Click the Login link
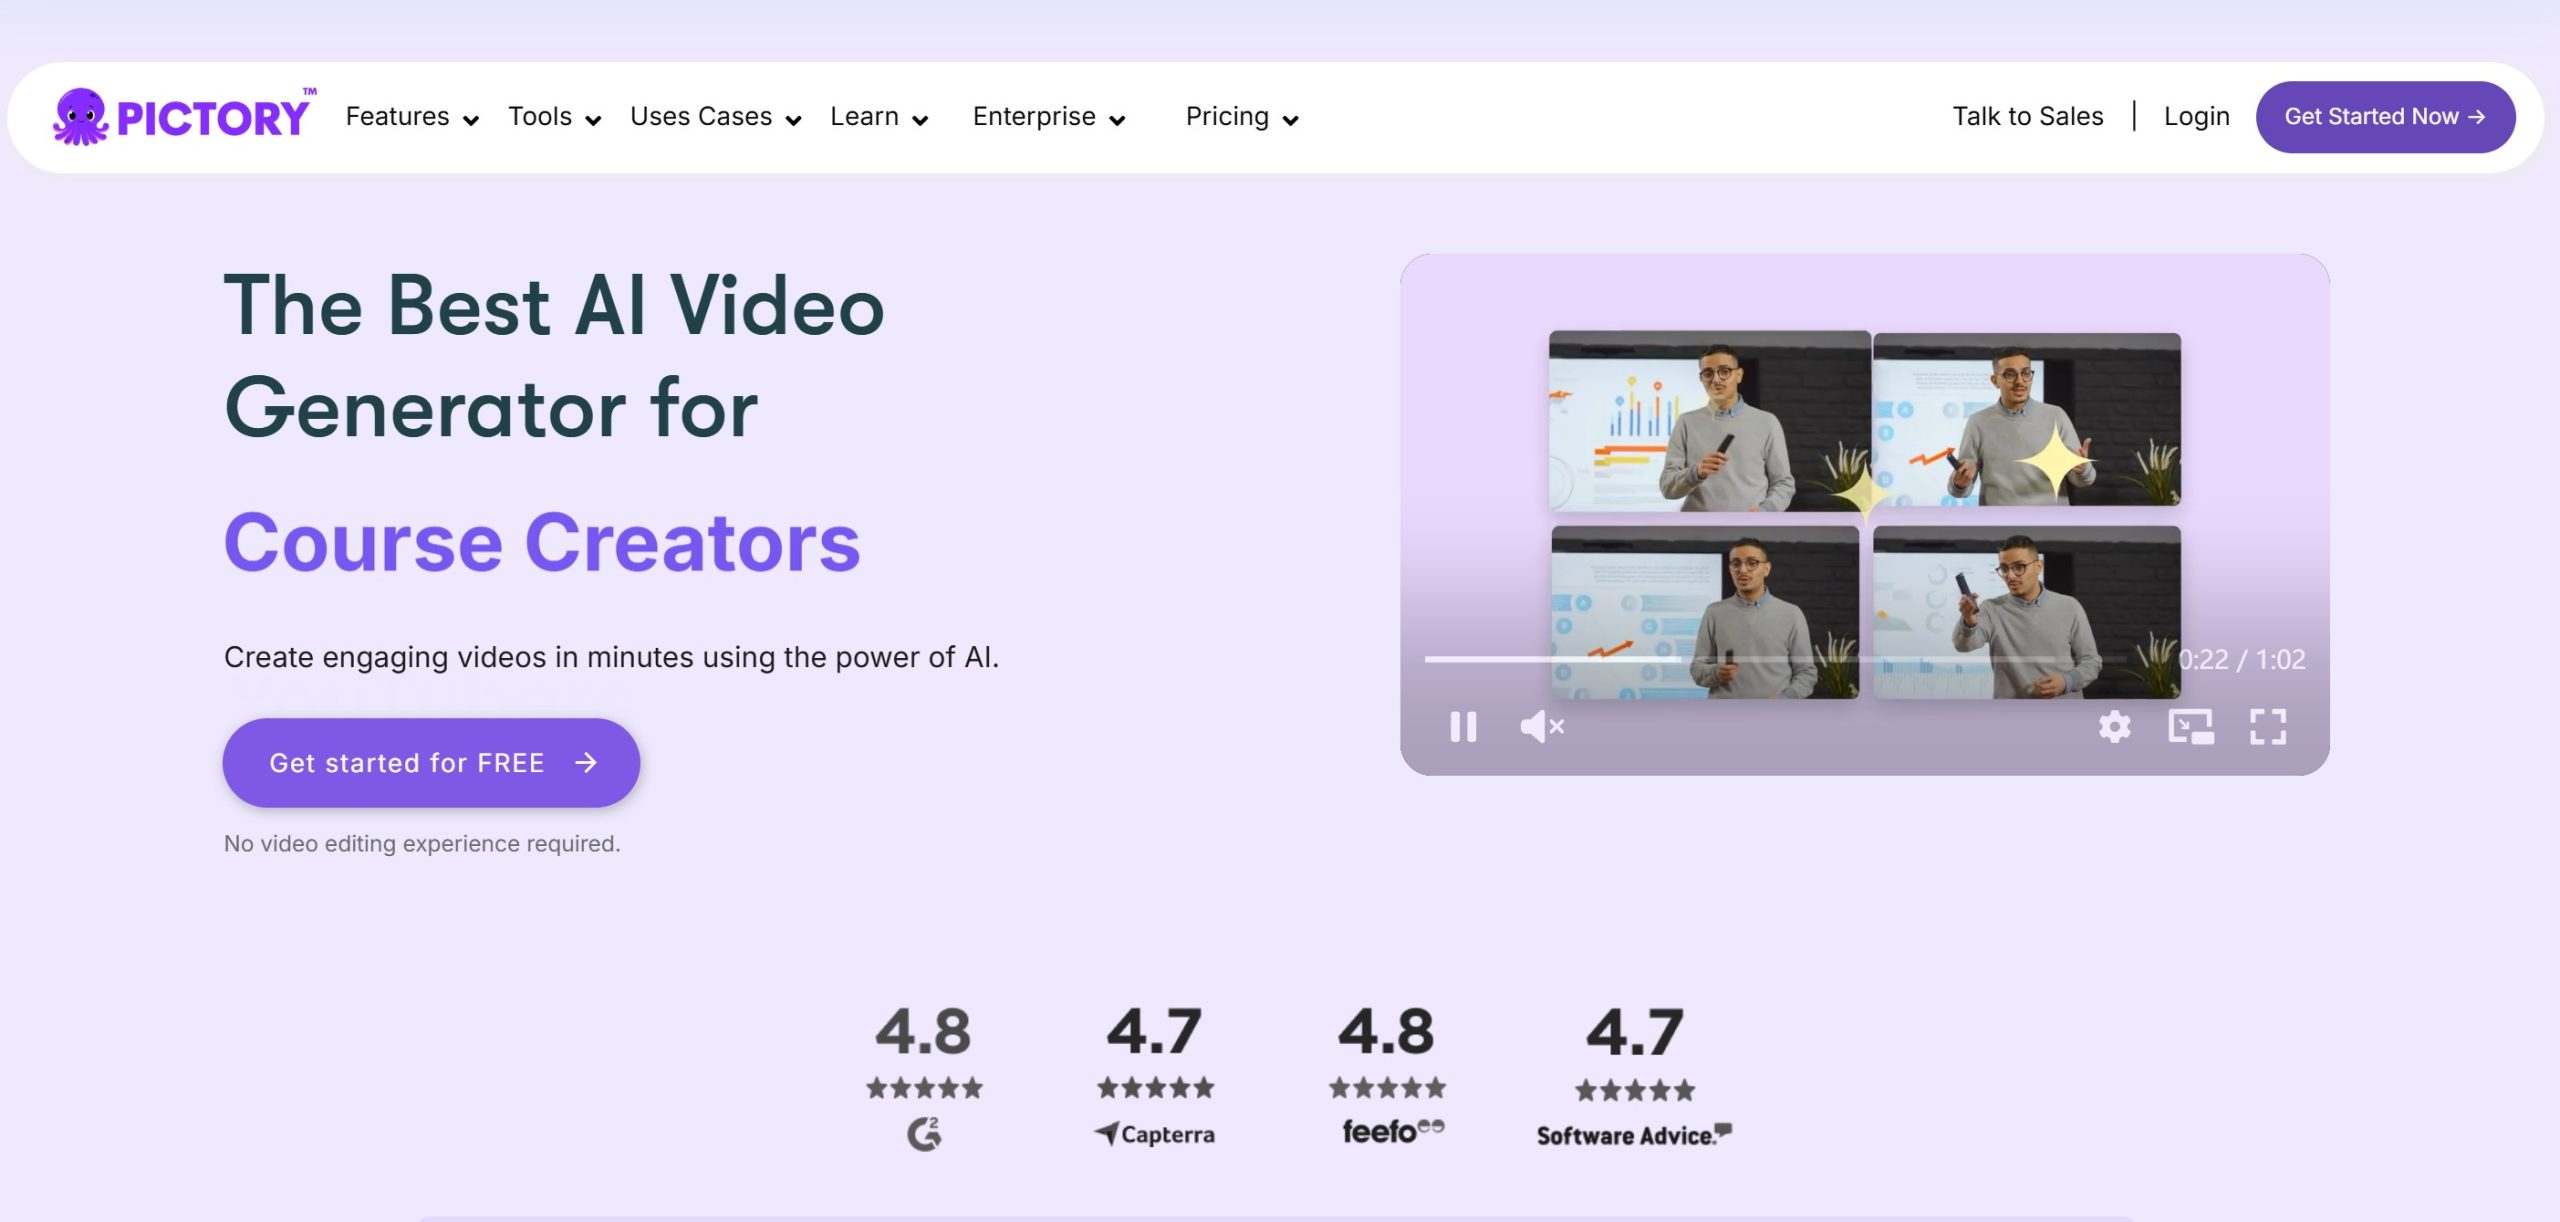This screenshot has width=2560, height=1222. (x=2196, y=117)
